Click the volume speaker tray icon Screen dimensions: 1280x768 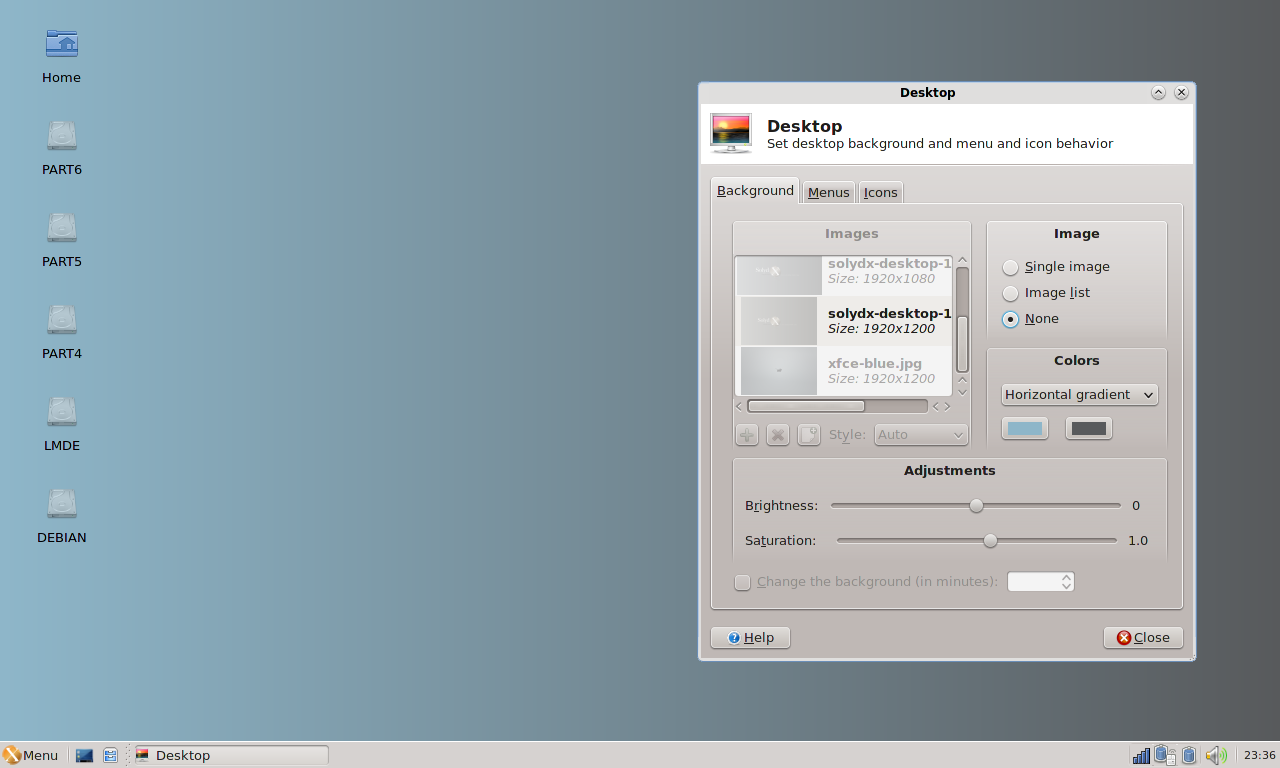pyautogui.click(x=1215, y=755)
